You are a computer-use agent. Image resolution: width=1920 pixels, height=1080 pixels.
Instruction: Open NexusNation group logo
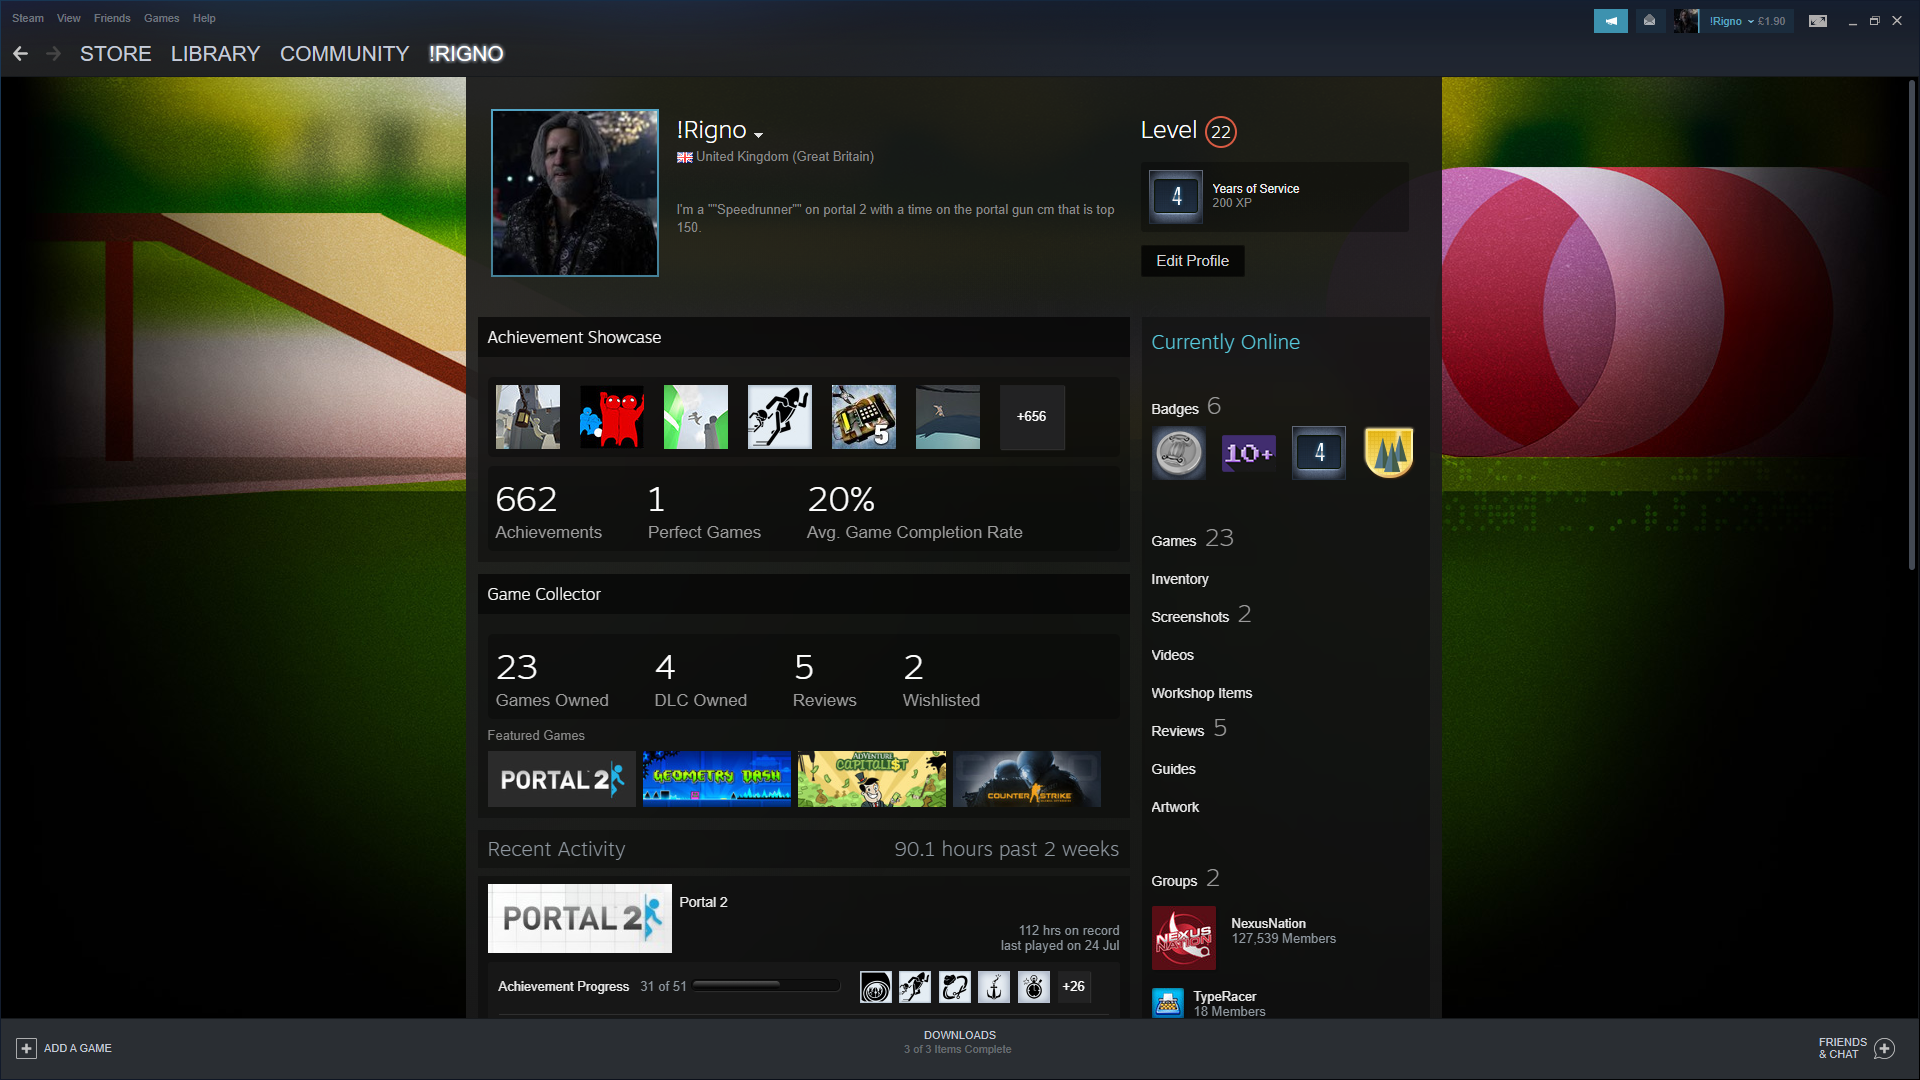tap(1184, 938)
